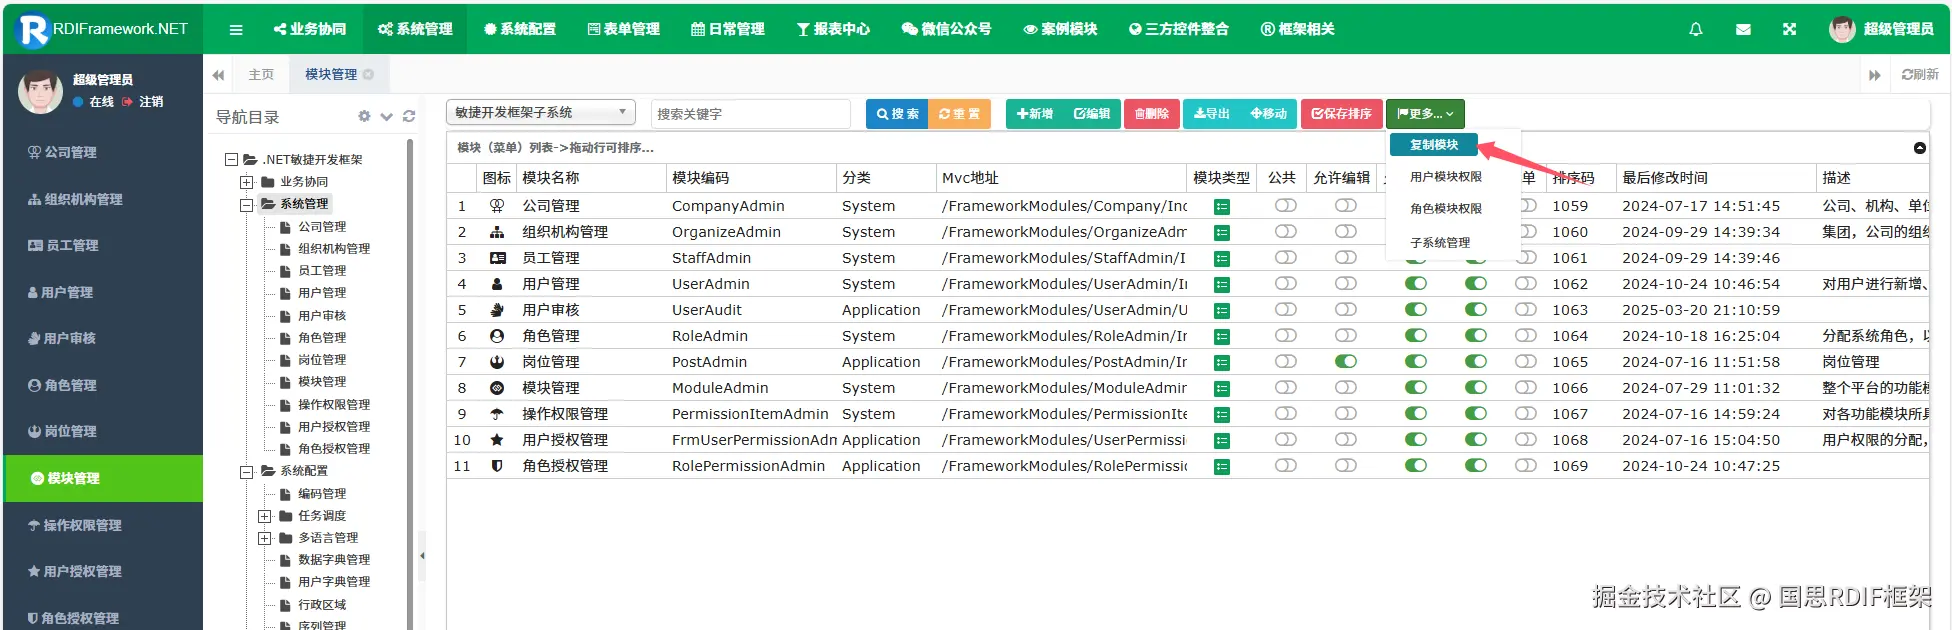Expand the 多语言管理 tree node
This screenshot has height=630, width=1952.
[265, 538]
